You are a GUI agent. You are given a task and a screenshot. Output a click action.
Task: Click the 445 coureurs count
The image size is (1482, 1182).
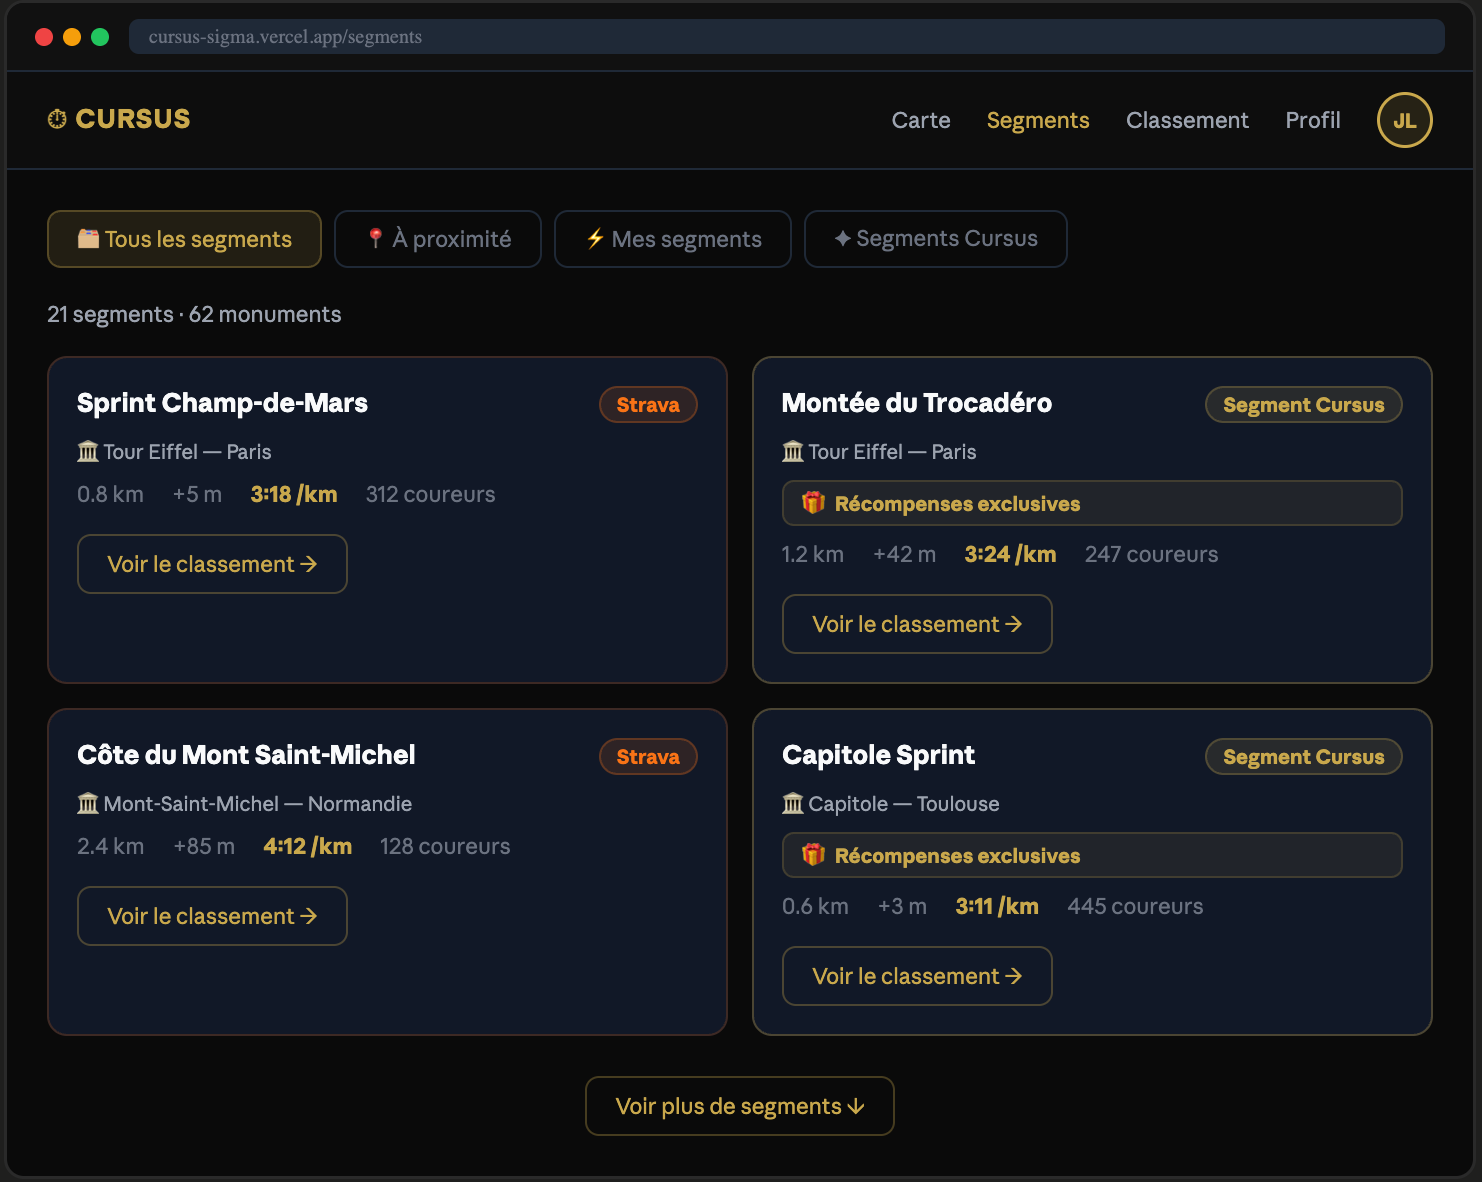tap(1135, 906)
